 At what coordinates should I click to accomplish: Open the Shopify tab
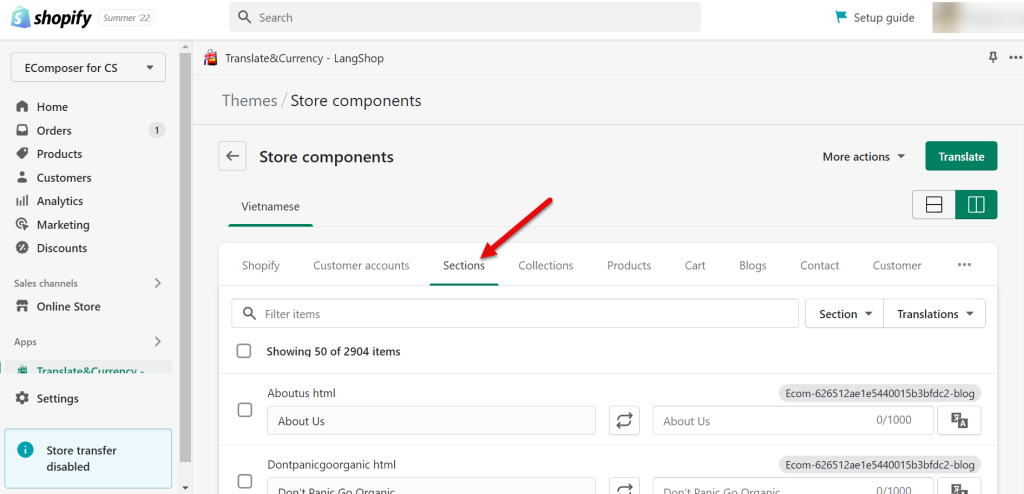coord(261,265)
